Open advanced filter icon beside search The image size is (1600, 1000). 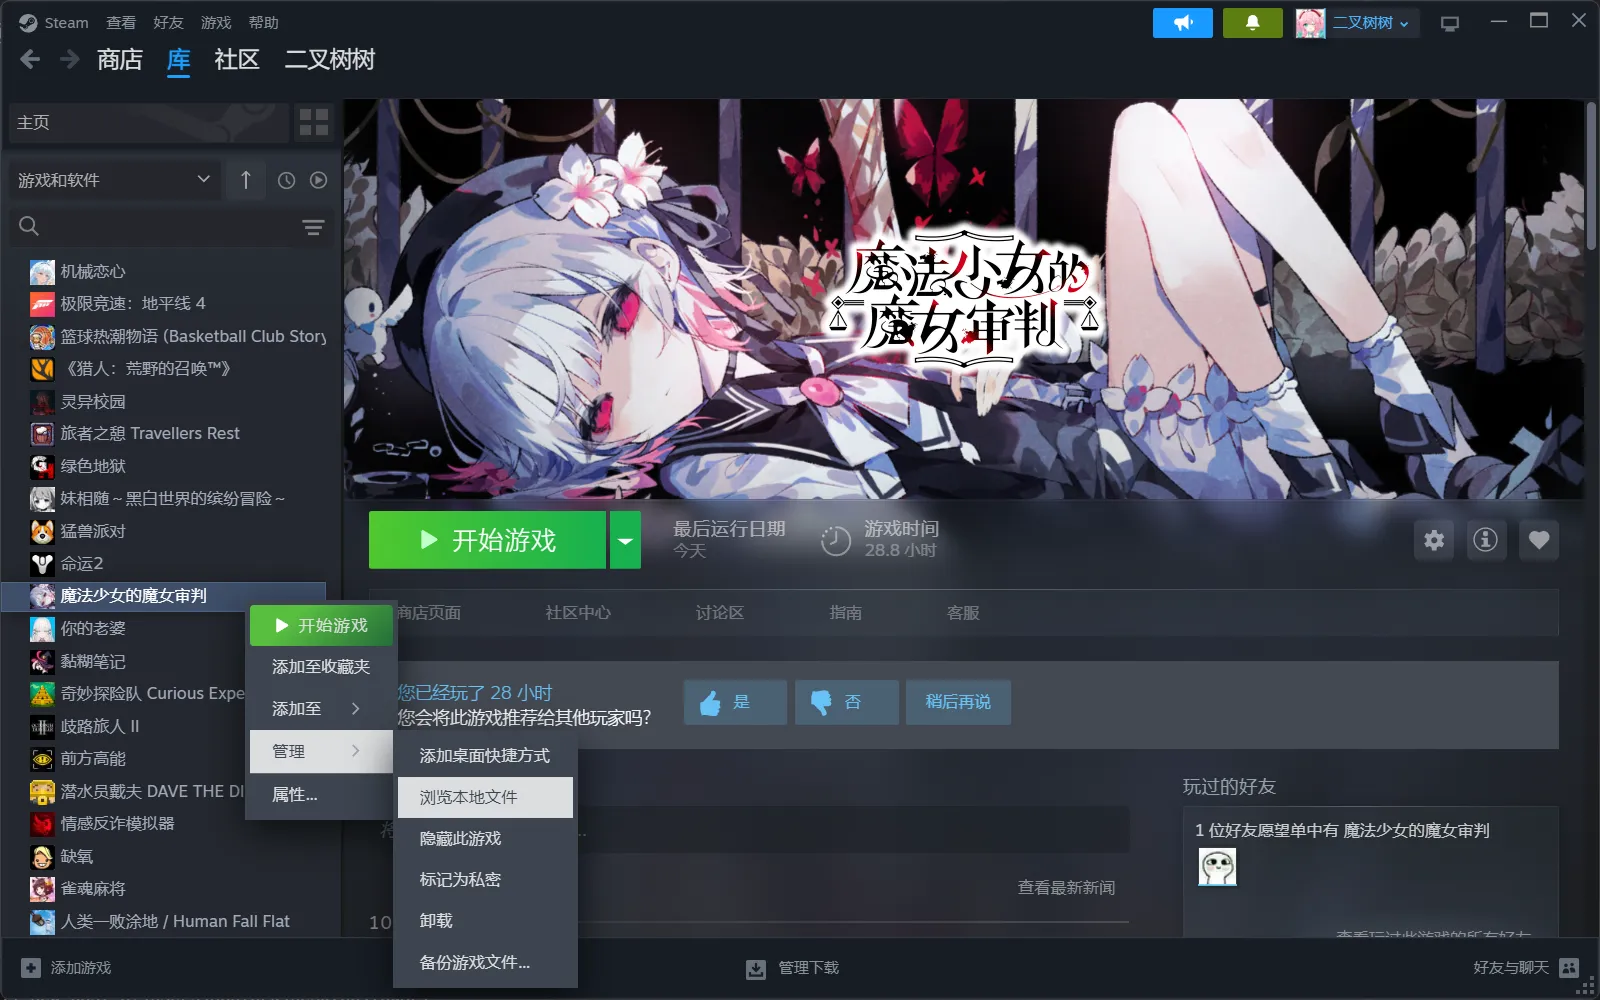click(x=313, y=227)
